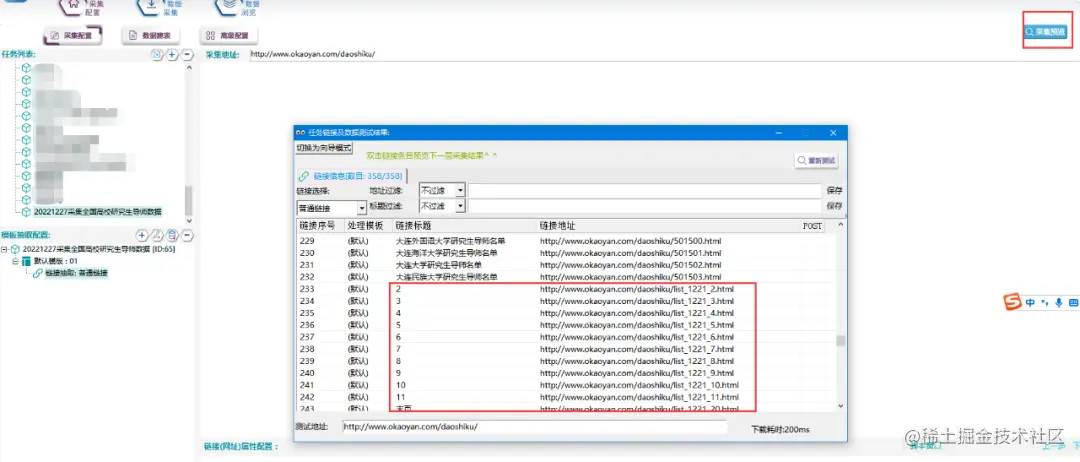Click the task list scrollbar up arrow
The image size is (1080, 462).
189,67
